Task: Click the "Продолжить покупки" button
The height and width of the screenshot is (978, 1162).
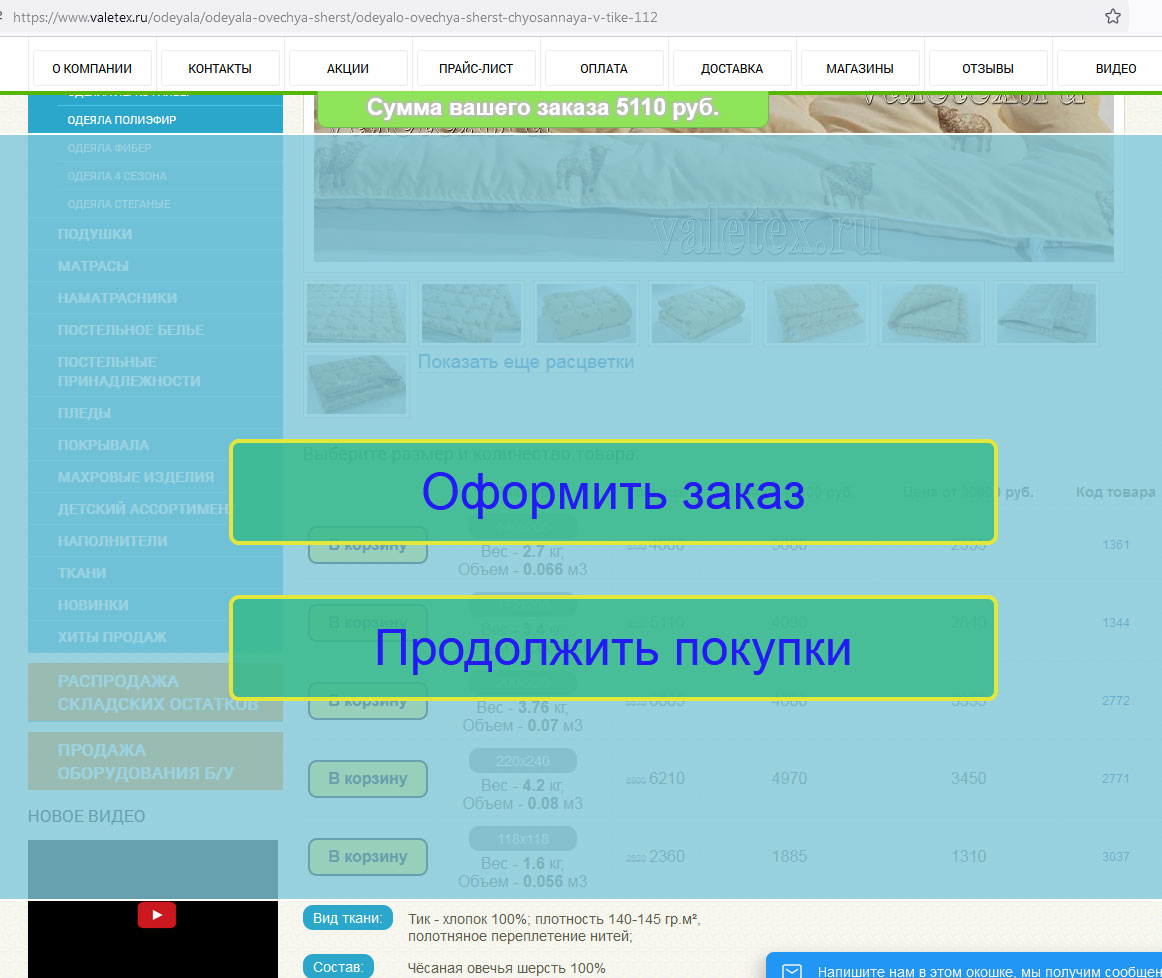Action: click(x=613, y=648)
